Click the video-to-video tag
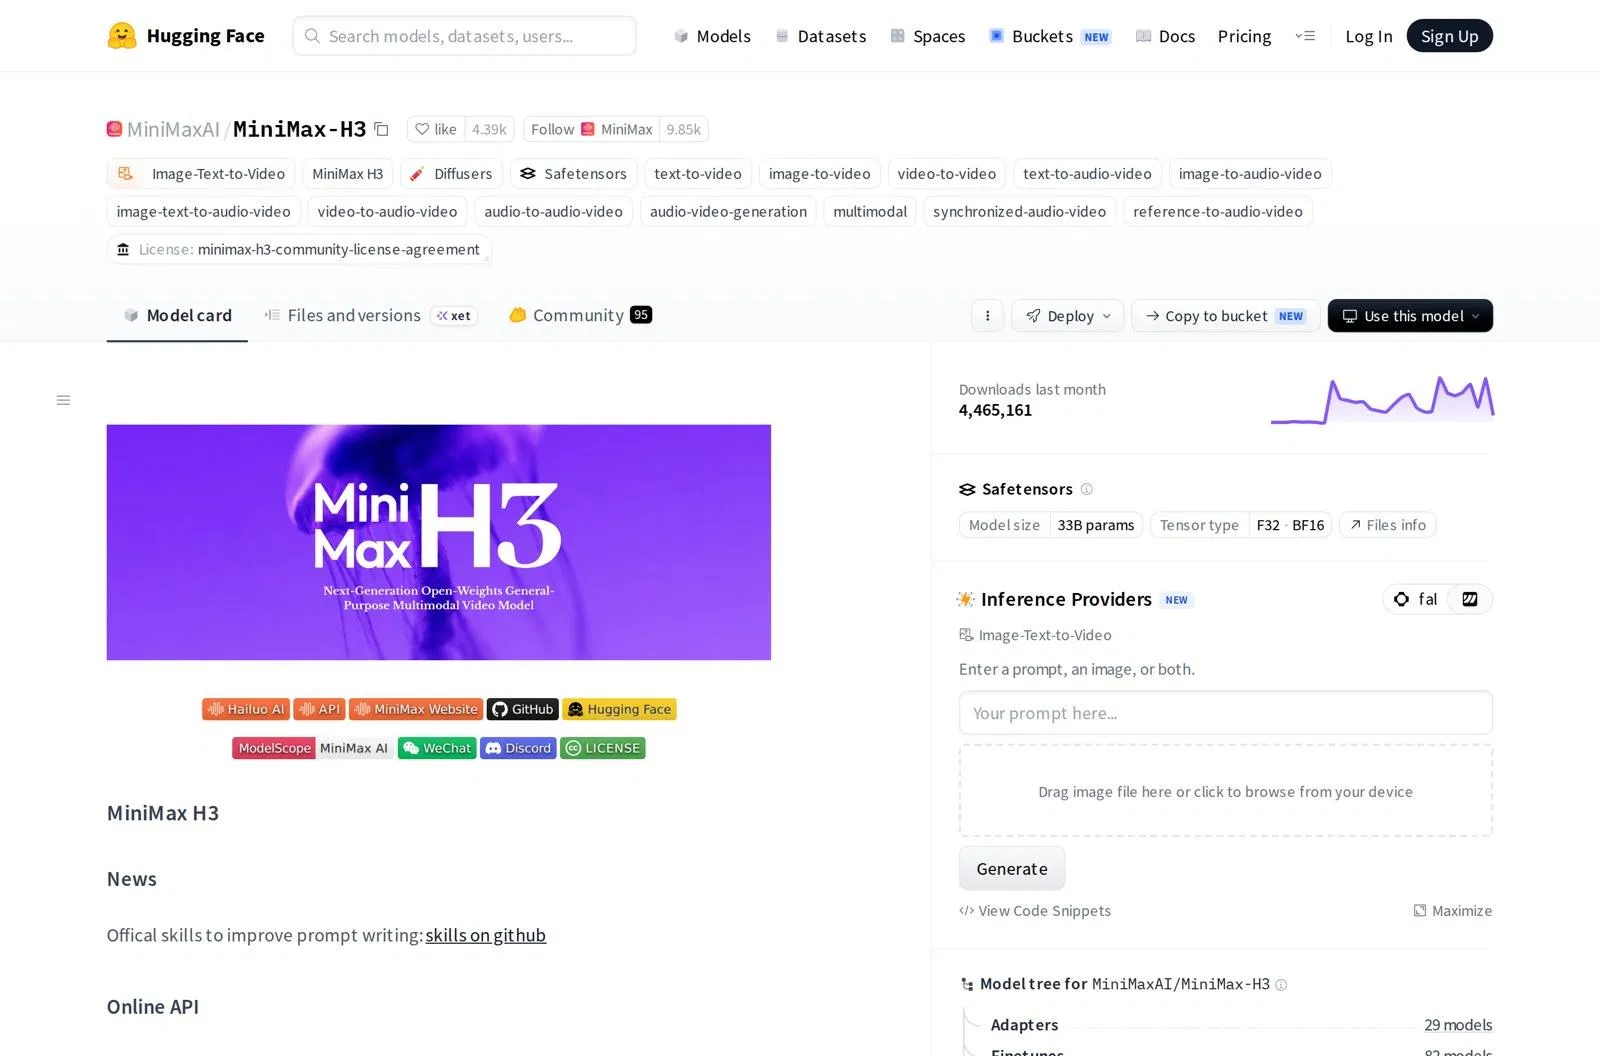1600x1056 pixels. [947, 173]
